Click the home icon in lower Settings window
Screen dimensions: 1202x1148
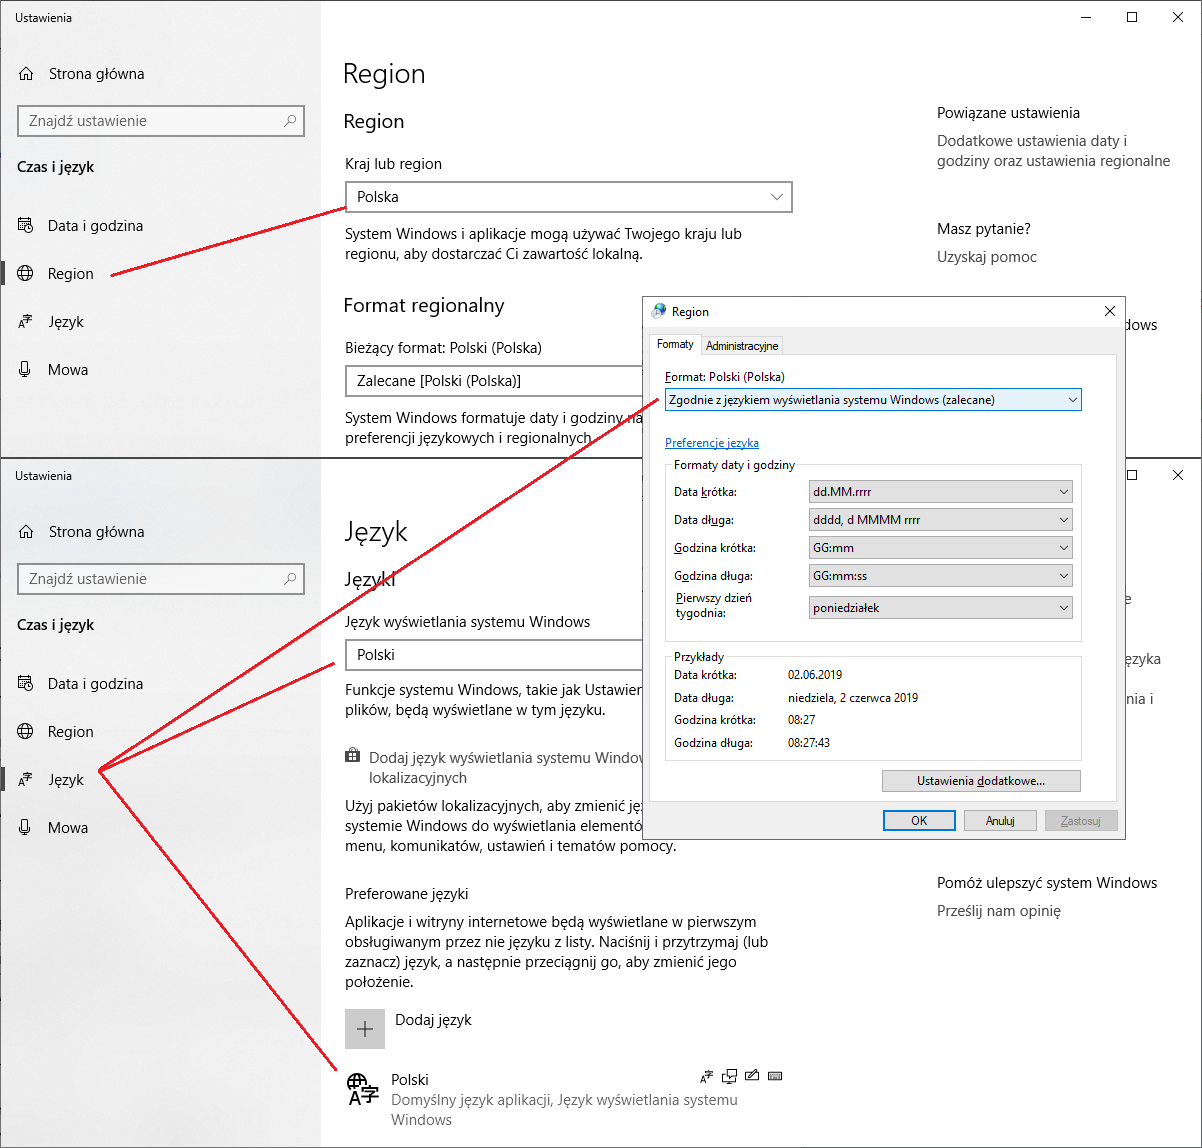pyautogui.click(x=27, y=532)
